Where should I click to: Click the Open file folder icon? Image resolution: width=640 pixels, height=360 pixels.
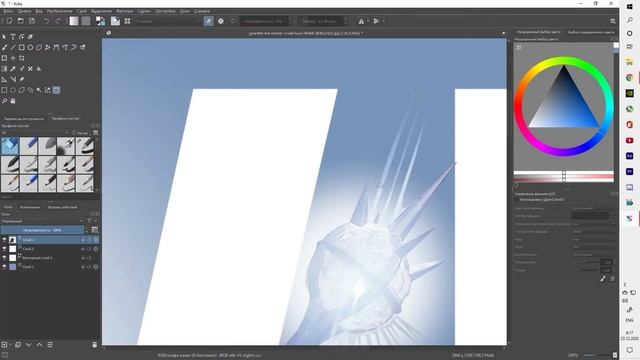(x=21, y=21)
